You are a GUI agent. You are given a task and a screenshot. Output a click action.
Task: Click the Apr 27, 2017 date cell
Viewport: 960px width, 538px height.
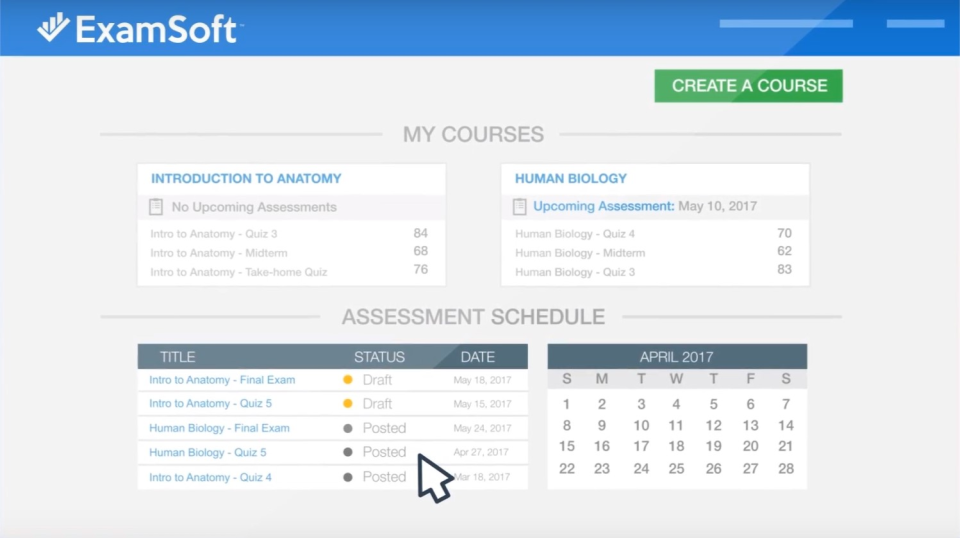[481, 452]
